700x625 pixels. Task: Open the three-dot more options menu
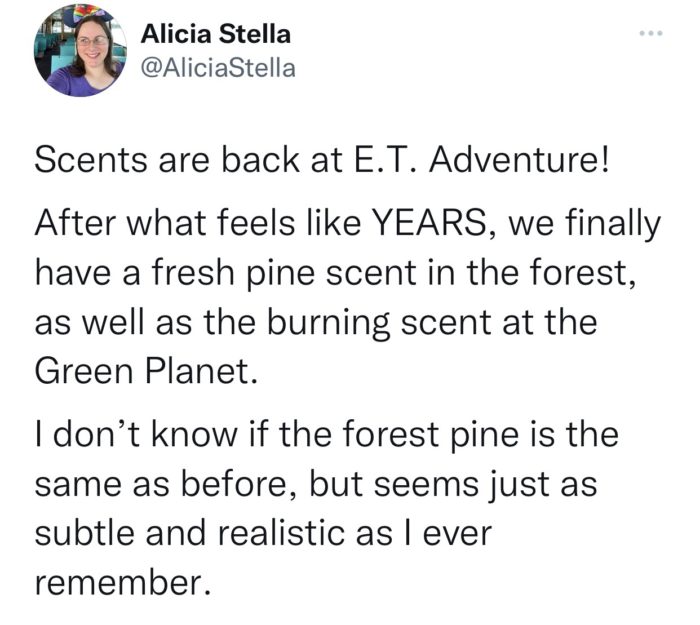click(x=650, y=33)
